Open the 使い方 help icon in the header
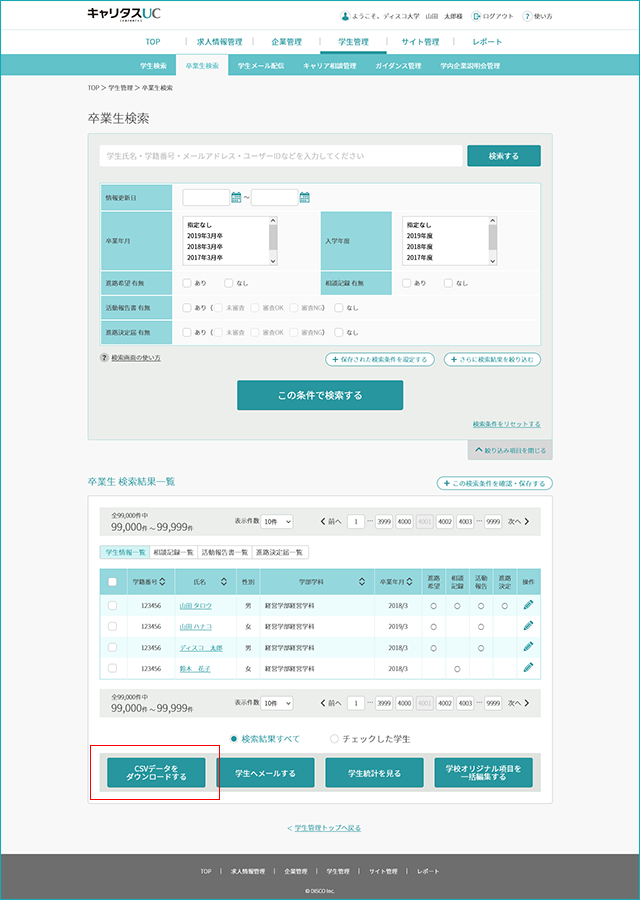Screen dimensions: 640x900 (527, 16)
